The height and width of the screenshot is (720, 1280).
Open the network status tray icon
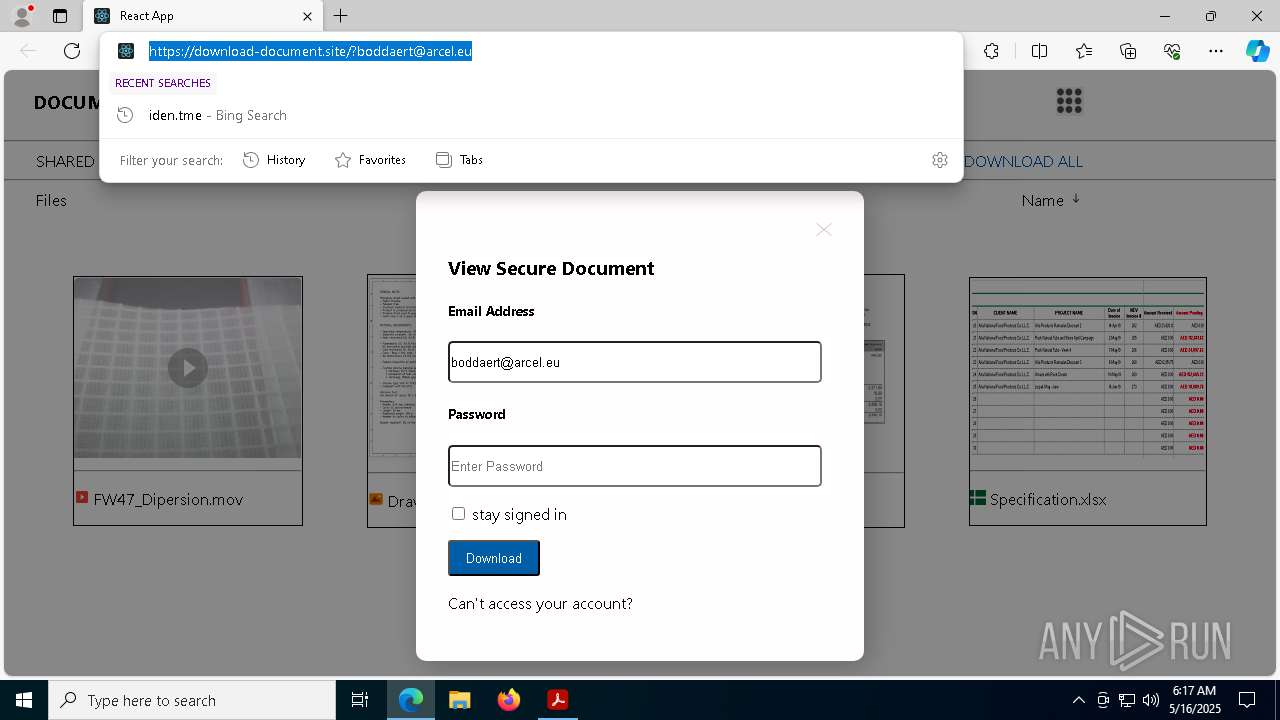coord(1127,700)
